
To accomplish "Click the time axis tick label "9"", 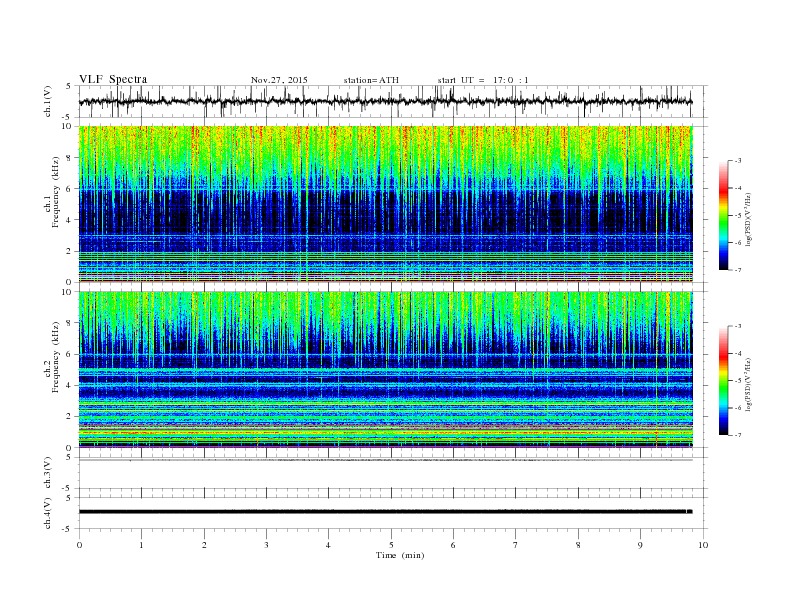I will (640, 545).
